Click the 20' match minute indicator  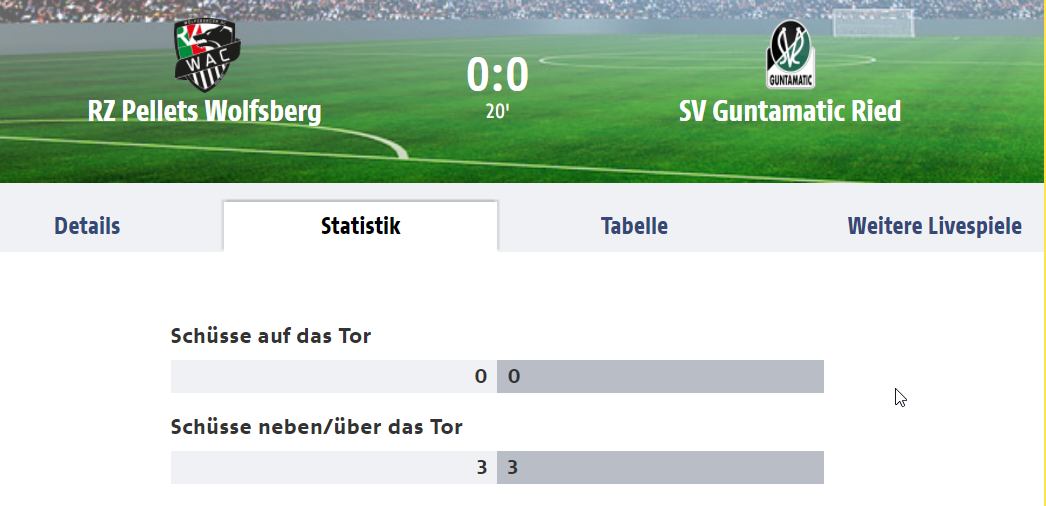click(497, 112)
